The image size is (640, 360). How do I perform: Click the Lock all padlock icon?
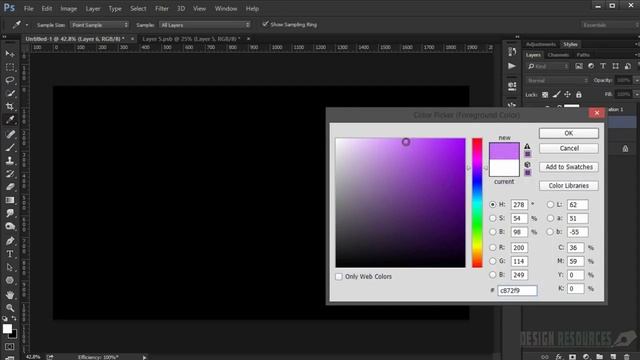[578, 95]
